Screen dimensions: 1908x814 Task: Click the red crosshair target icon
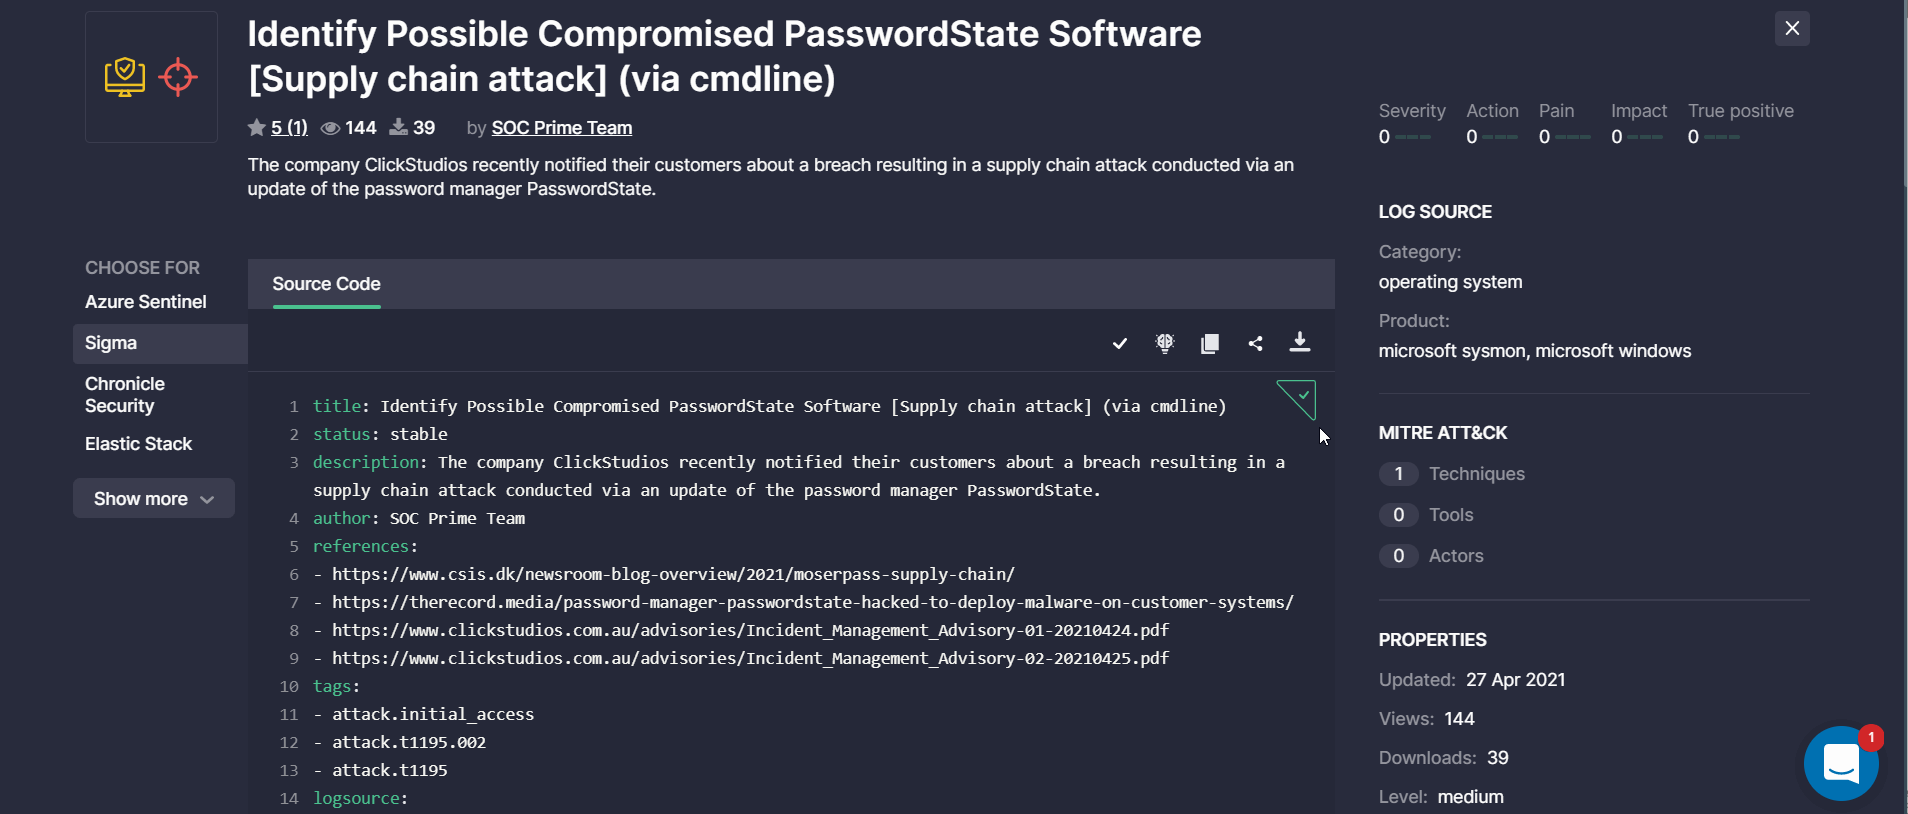178,77
